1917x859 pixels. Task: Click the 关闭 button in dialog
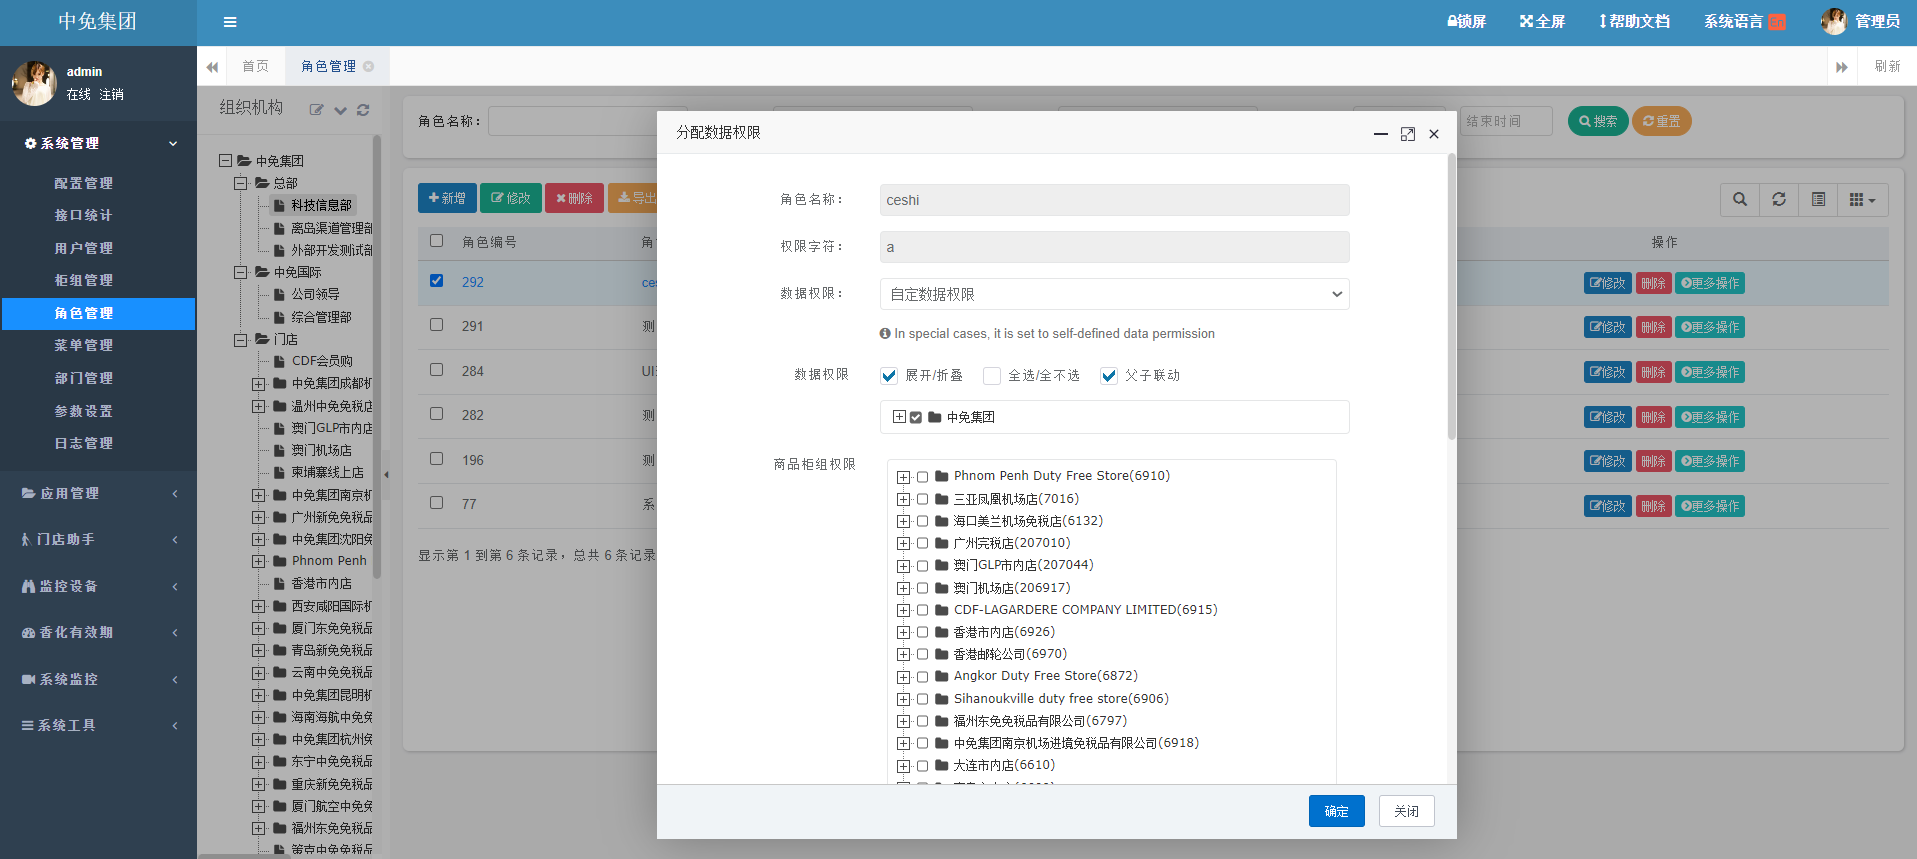1406,811
